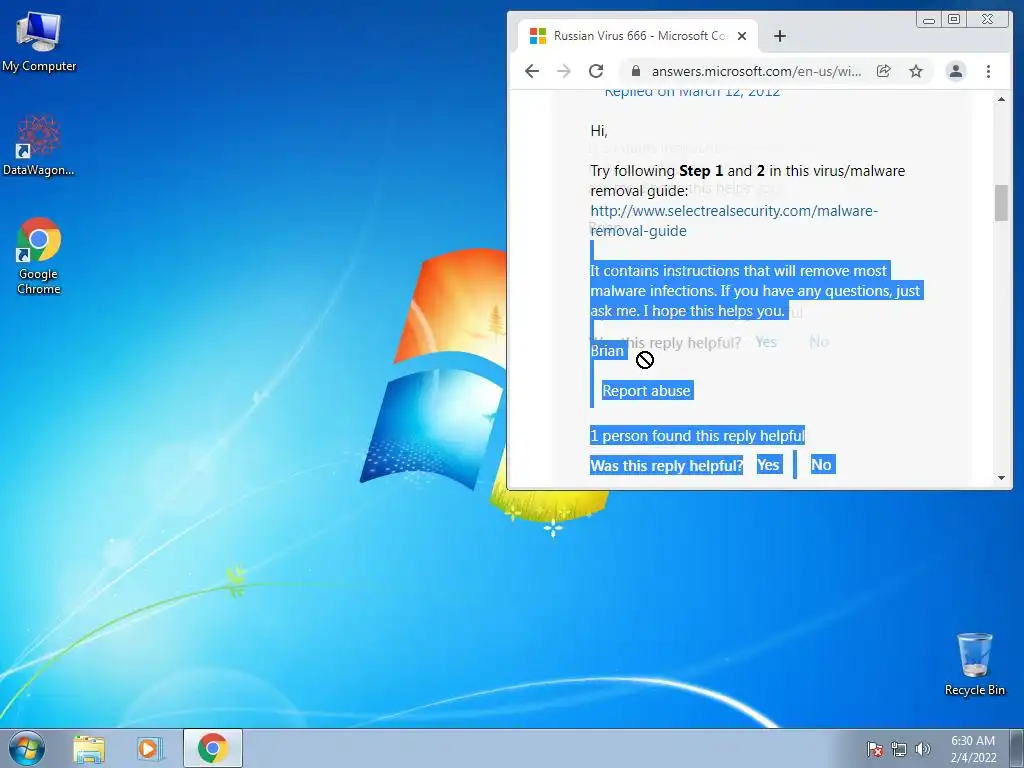Open Action Center flag in tray
This screenshot has height=768, width=1024.
[874, 749]
